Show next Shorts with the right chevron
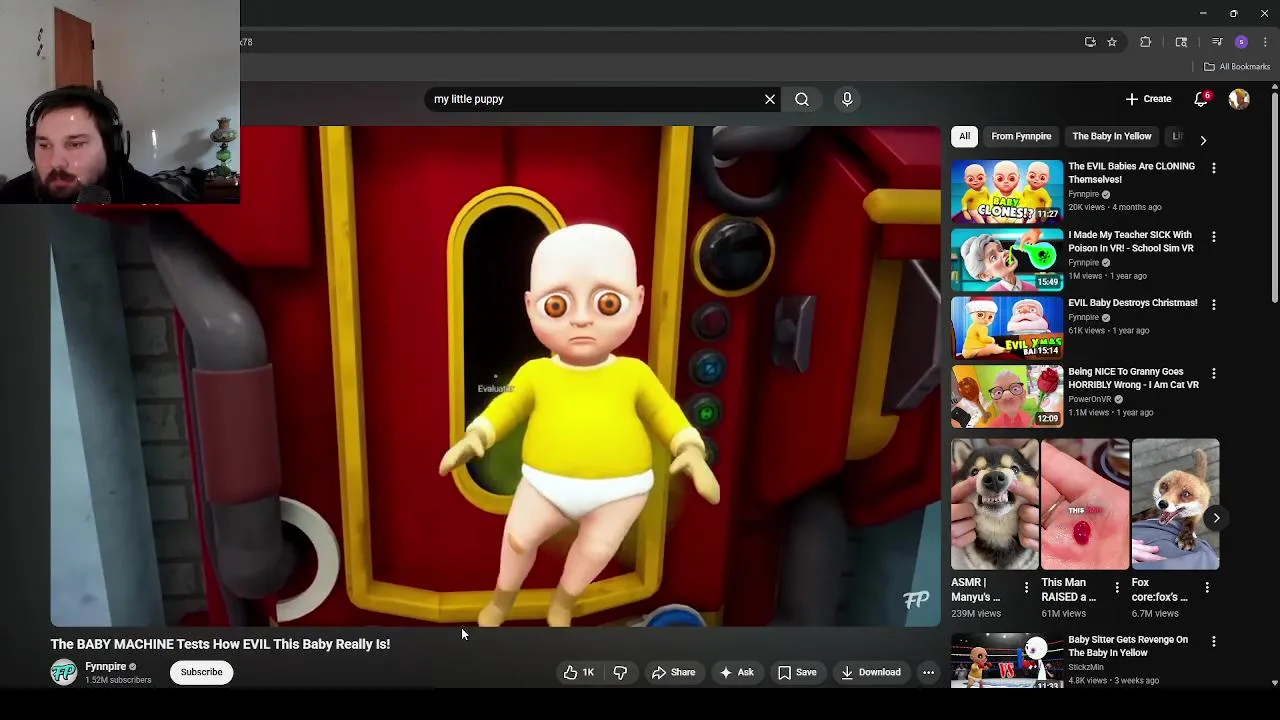The width and height of the screenshot is (1280, 720). click(x=1216, y=517)
